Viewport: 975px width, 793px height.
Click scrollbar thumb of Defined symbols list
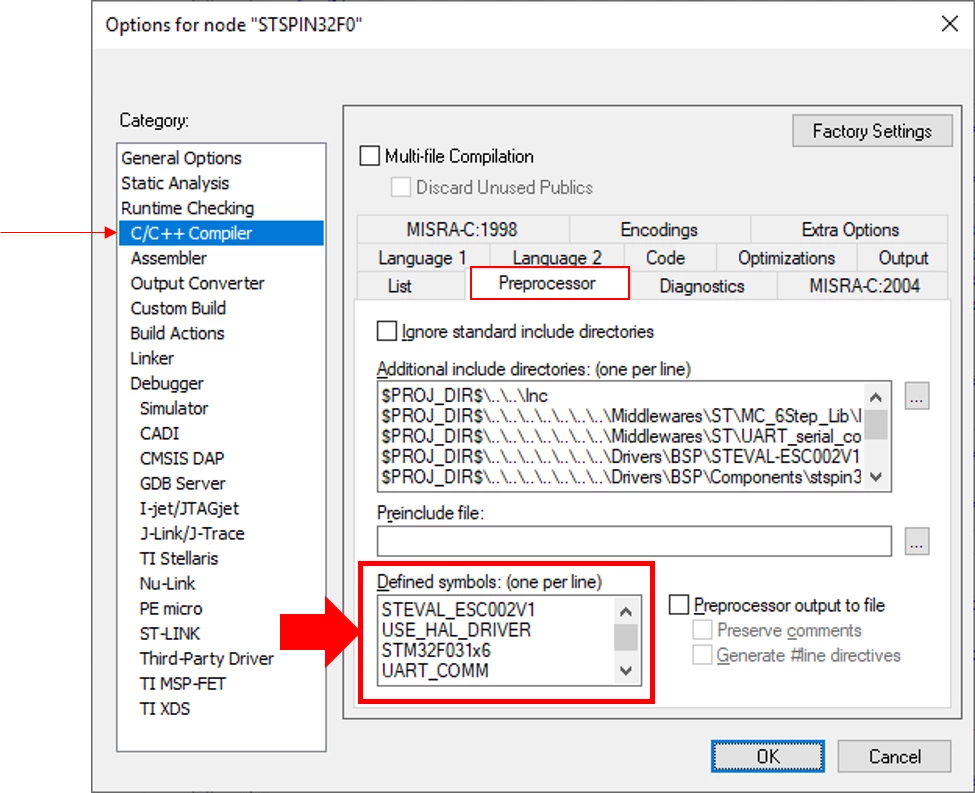coord(626,637)
